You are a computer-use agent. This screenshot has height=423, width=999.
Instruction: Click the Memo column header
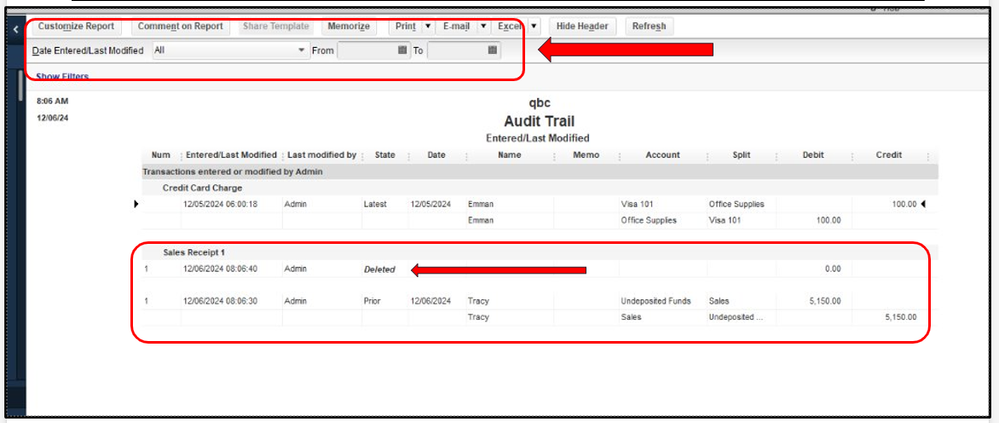(x=586, y=155)
